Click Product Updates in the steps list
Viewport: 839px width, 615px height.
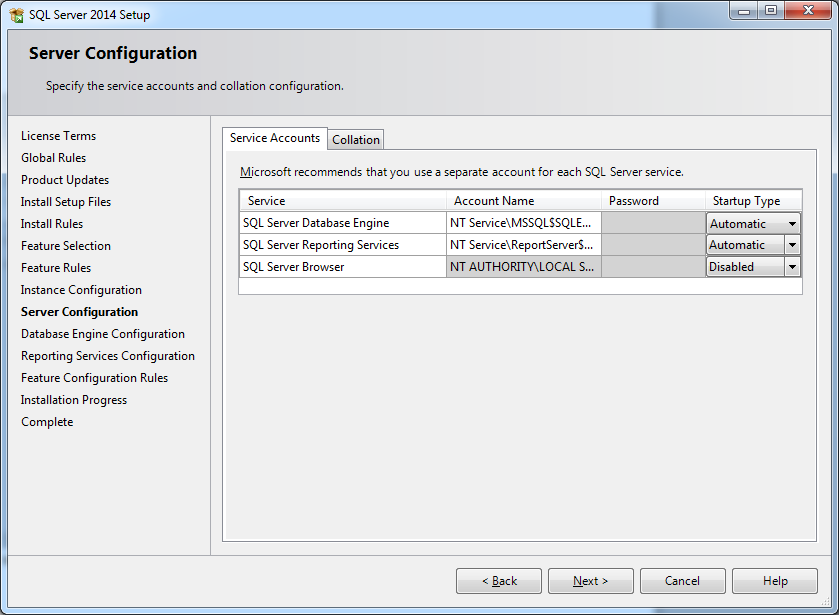click(65, 180)
